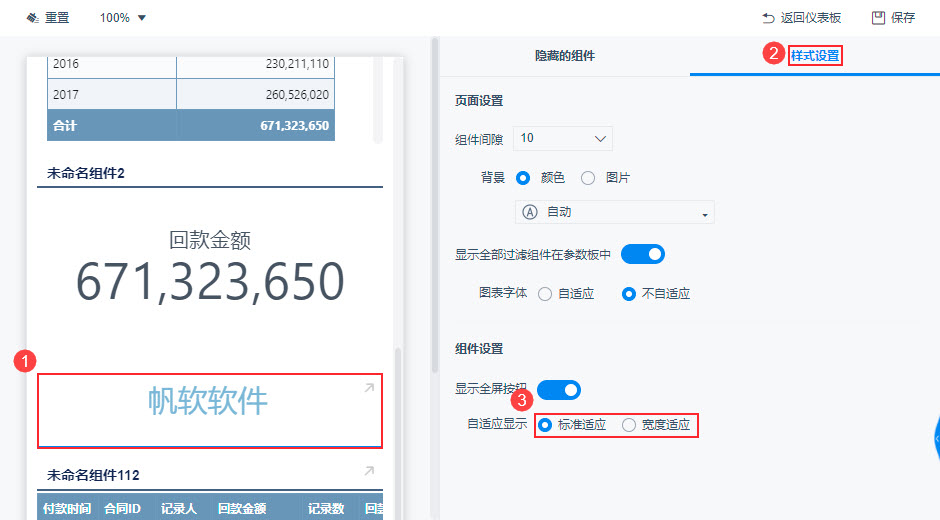Open the 自动 background color dropdown
Viewport: 940px width, 520px height.
[x=614, y=212]
